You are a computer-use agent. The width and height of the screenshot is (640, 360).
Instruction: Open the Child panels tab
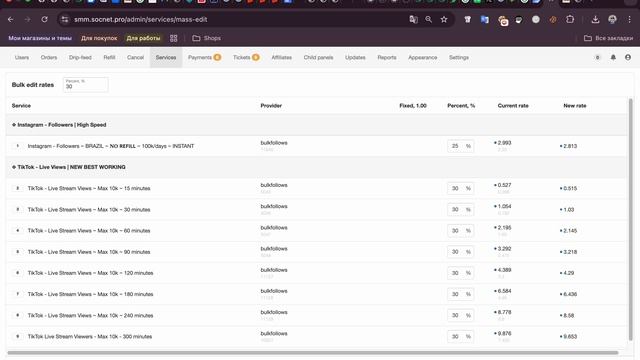(x=318, y=58)
